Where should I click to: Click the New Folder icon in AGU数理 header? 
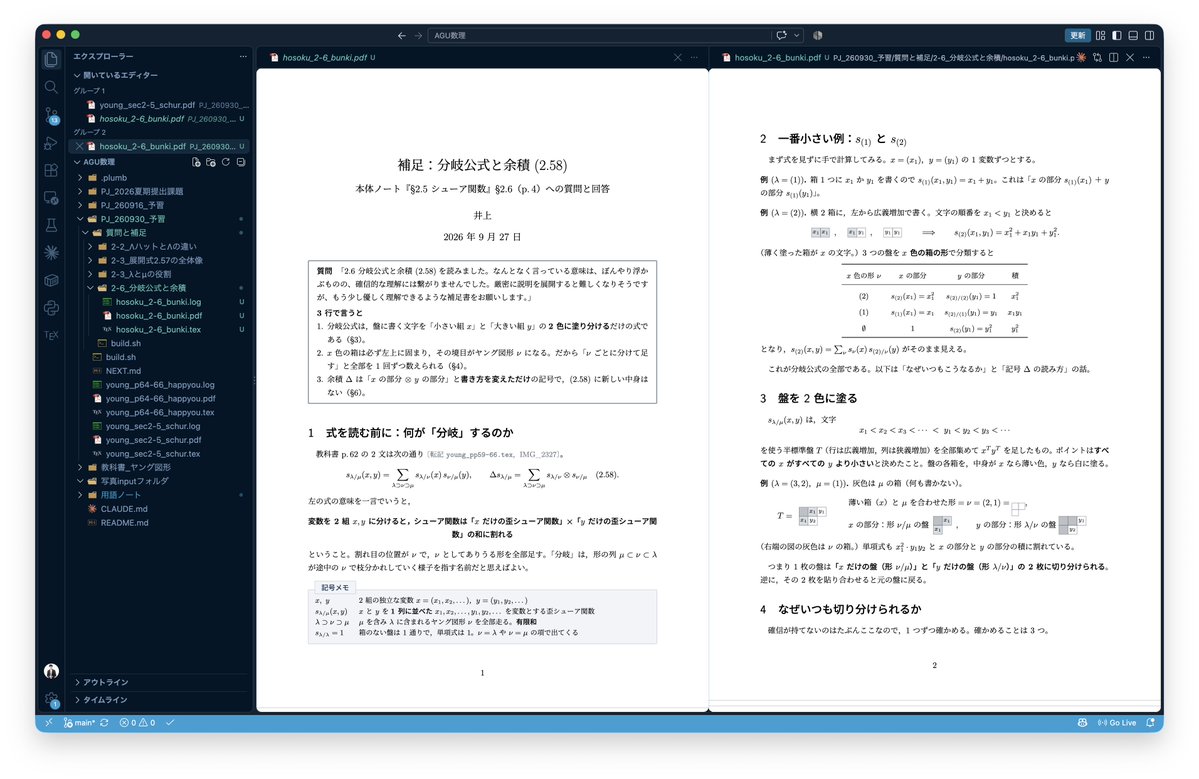coord(210,162)
